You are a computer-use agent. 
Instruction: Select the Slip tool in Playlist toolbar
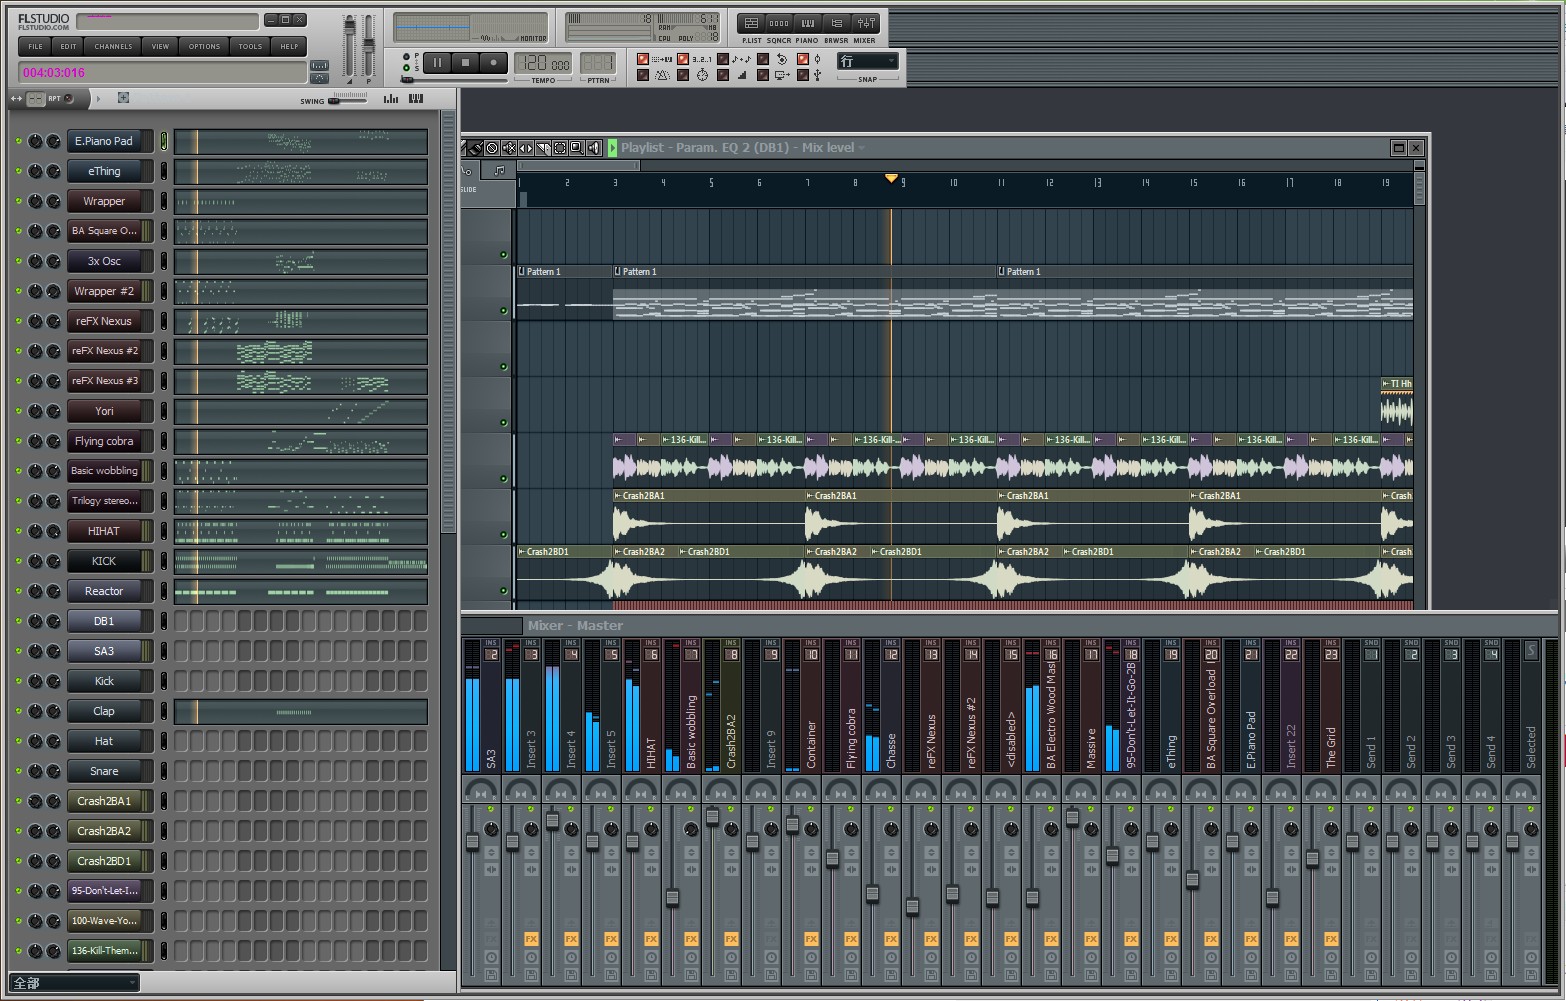(x=526, y=148)
